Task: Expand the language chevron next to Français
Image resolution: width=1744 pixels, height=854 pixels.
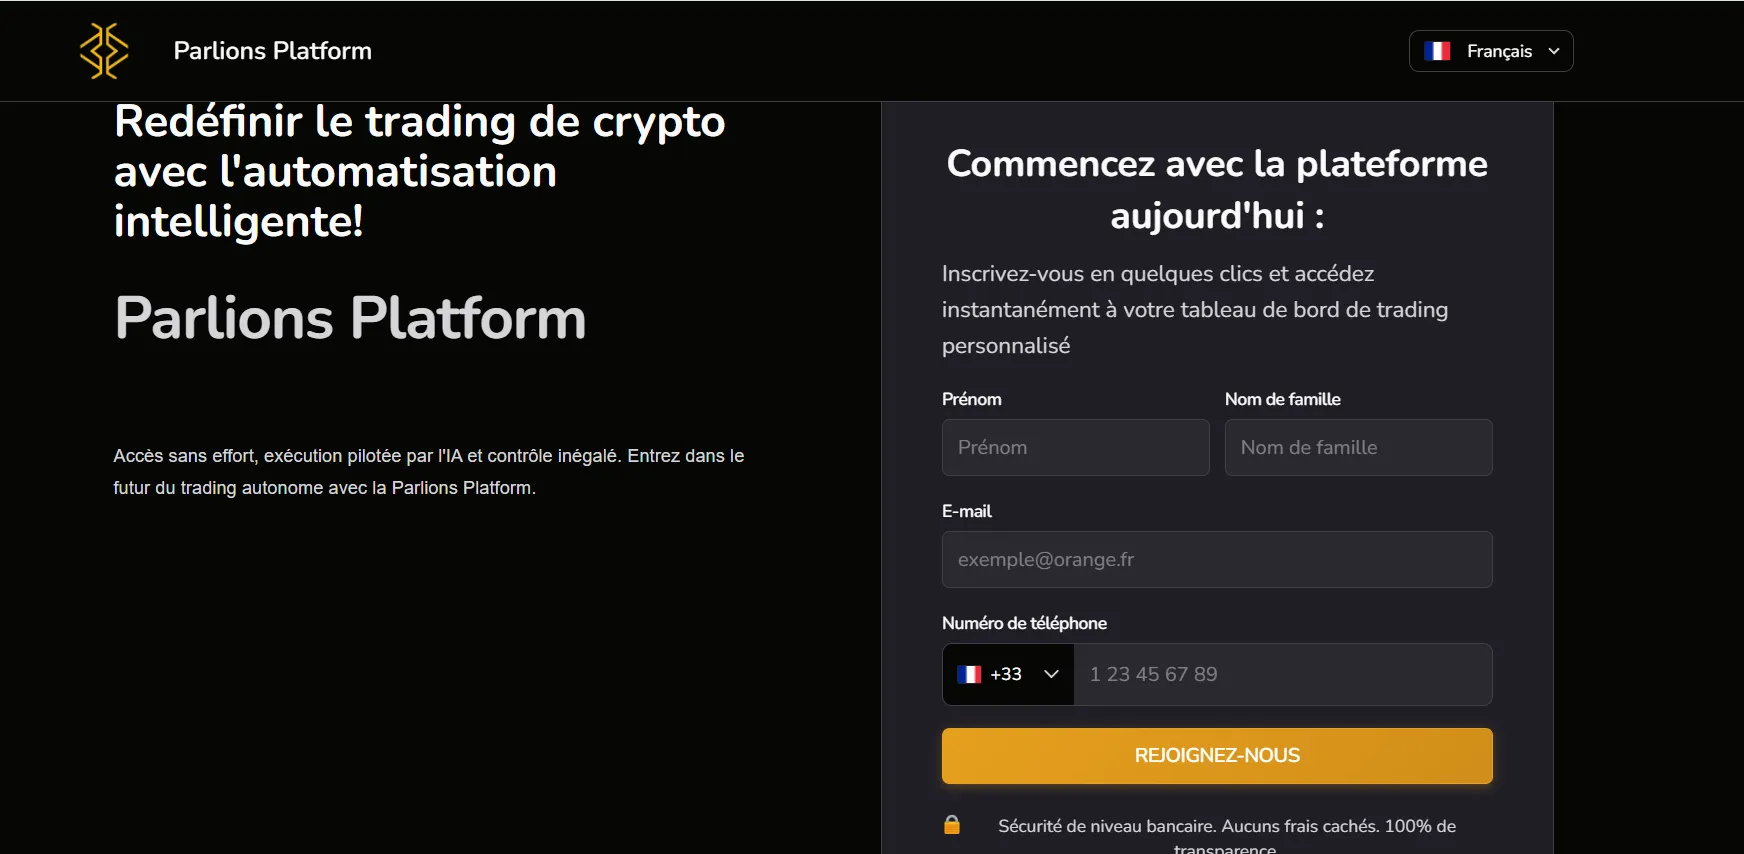Action: [1554, 51]
